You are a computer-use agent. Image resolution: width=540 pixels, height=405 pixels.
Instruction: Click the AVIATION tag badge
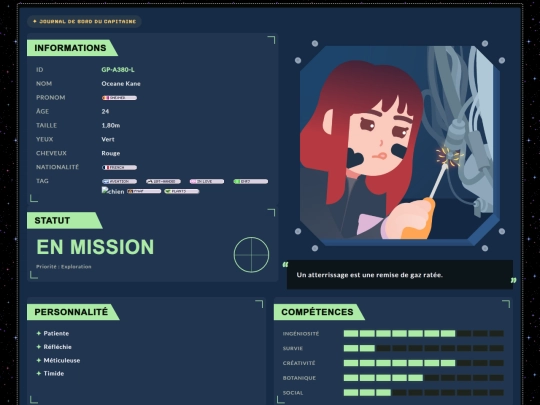click(x=119, y=181)
